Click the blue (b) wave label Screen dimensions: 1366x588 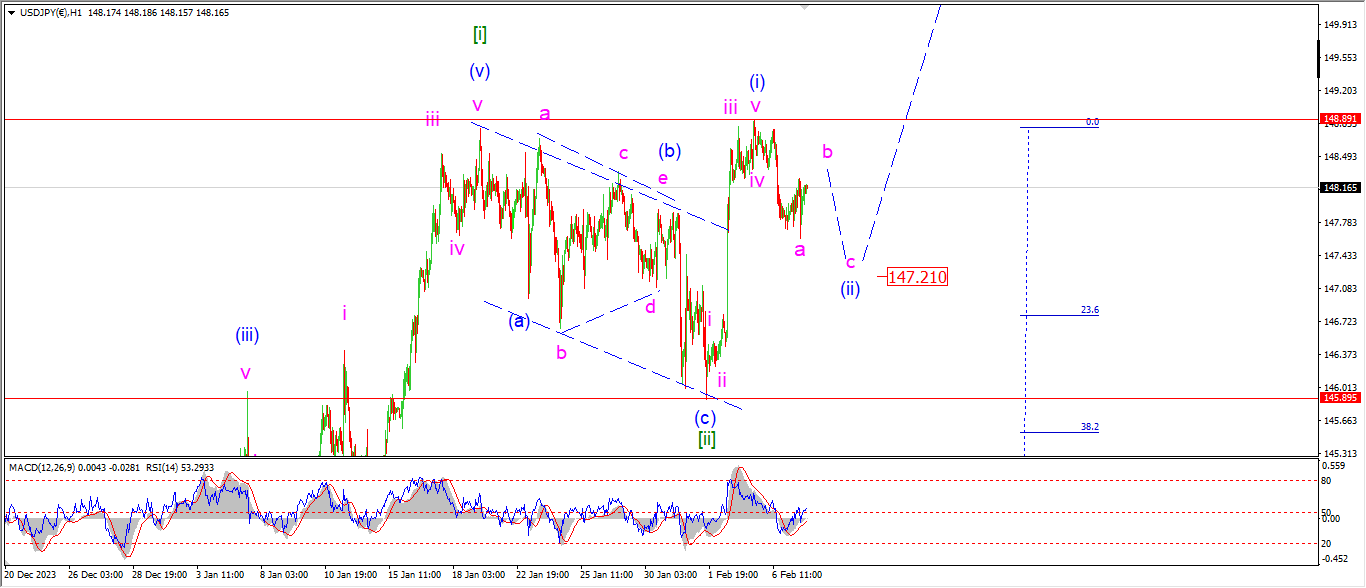coord(669,152)
